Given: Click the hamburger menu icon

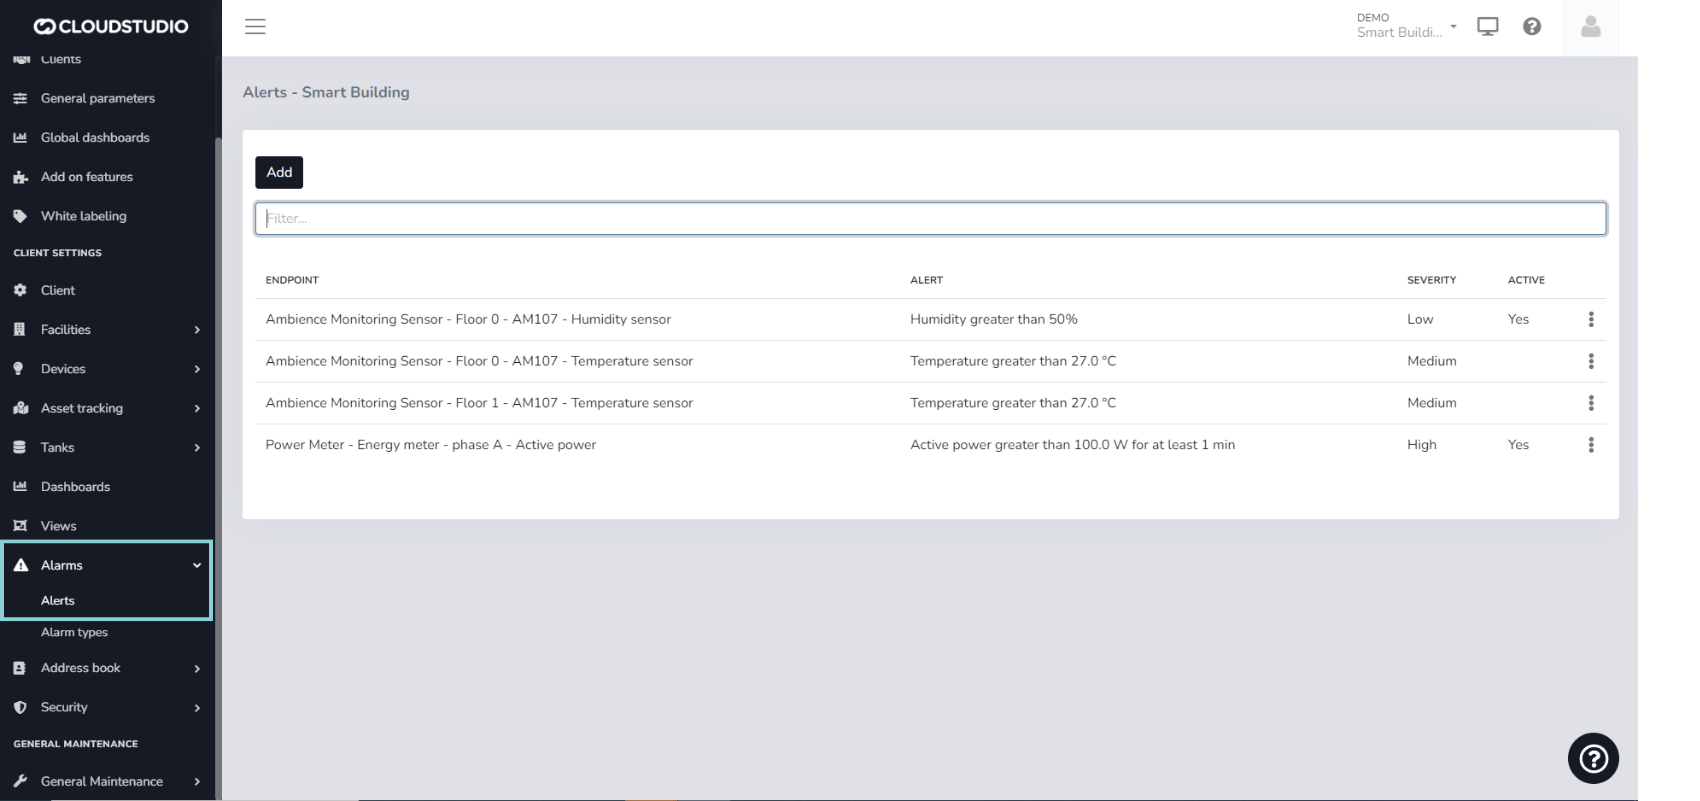Looking at the screenshot, I should 255,27.
